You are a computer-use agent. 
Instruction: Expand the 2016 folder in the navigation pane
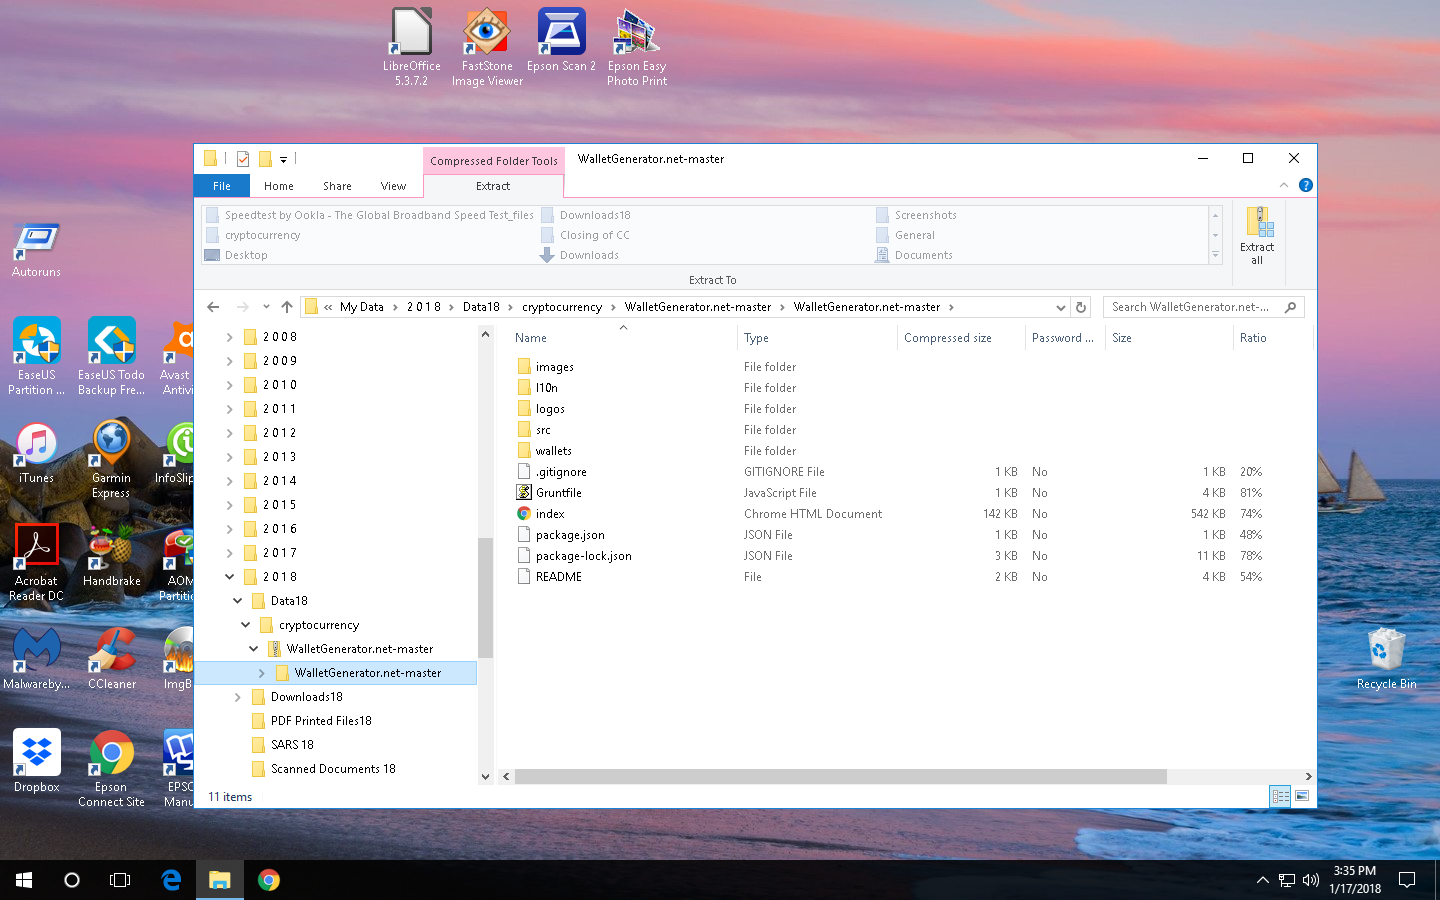(229, 528)
